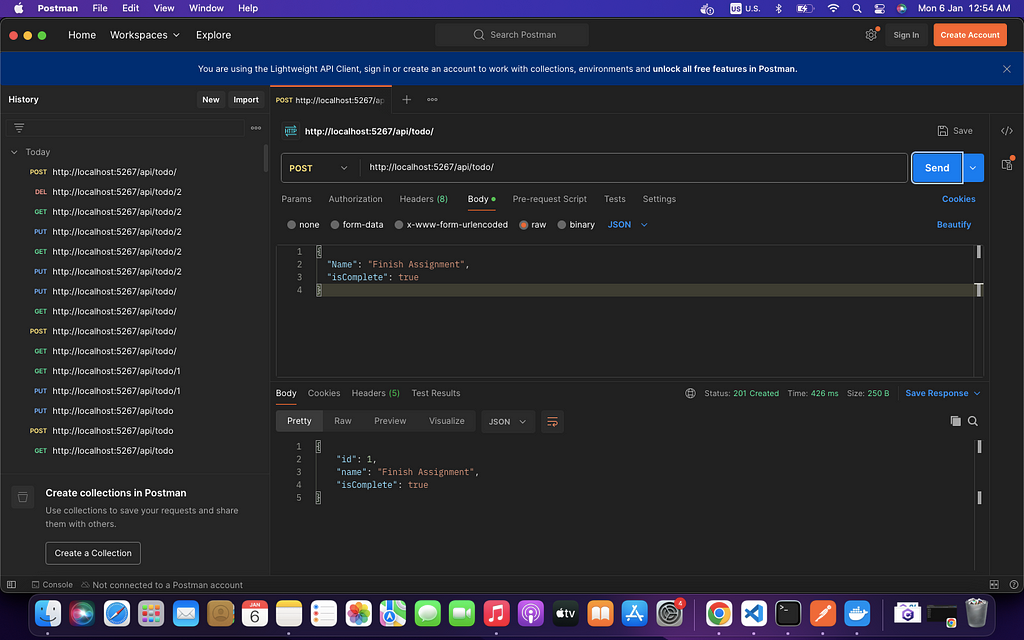Open the Console from status bar
Viewport: 1024px width, 640px height.
pyautogui.click(x=52, y=584)
